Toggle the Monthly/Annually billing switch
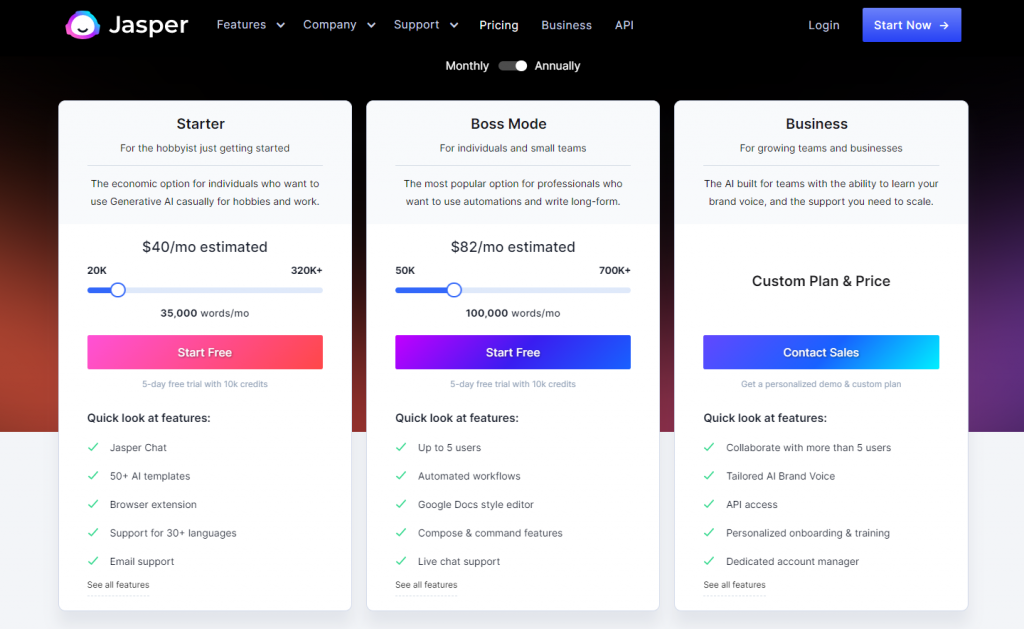Screen dimensions: 1024x629 coord(512,66)
